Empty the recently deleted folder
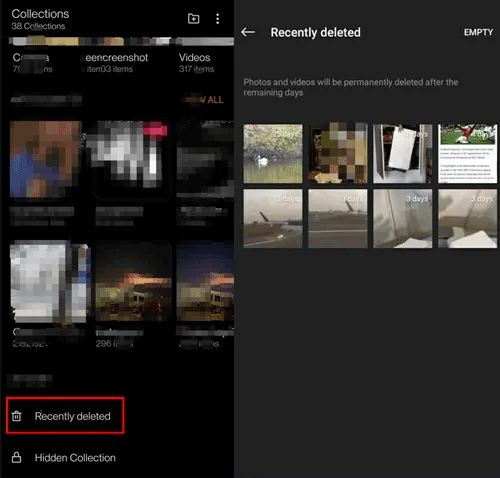 pyautogui.click(x=478, y=32)
